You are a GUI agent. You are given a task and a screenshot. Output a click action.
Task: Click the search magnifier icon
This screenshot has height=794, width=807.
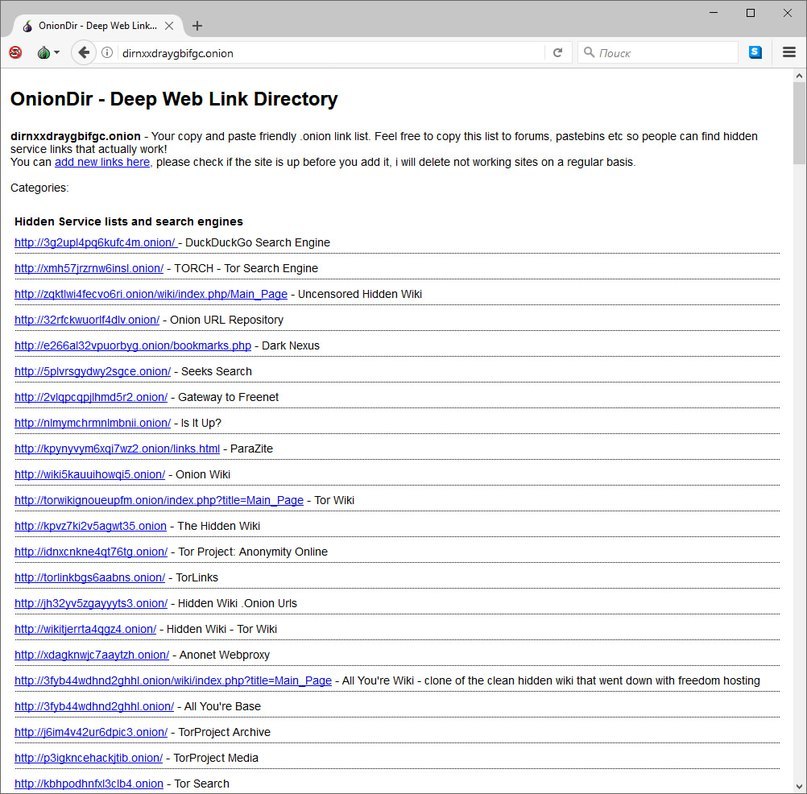[588, 53]
